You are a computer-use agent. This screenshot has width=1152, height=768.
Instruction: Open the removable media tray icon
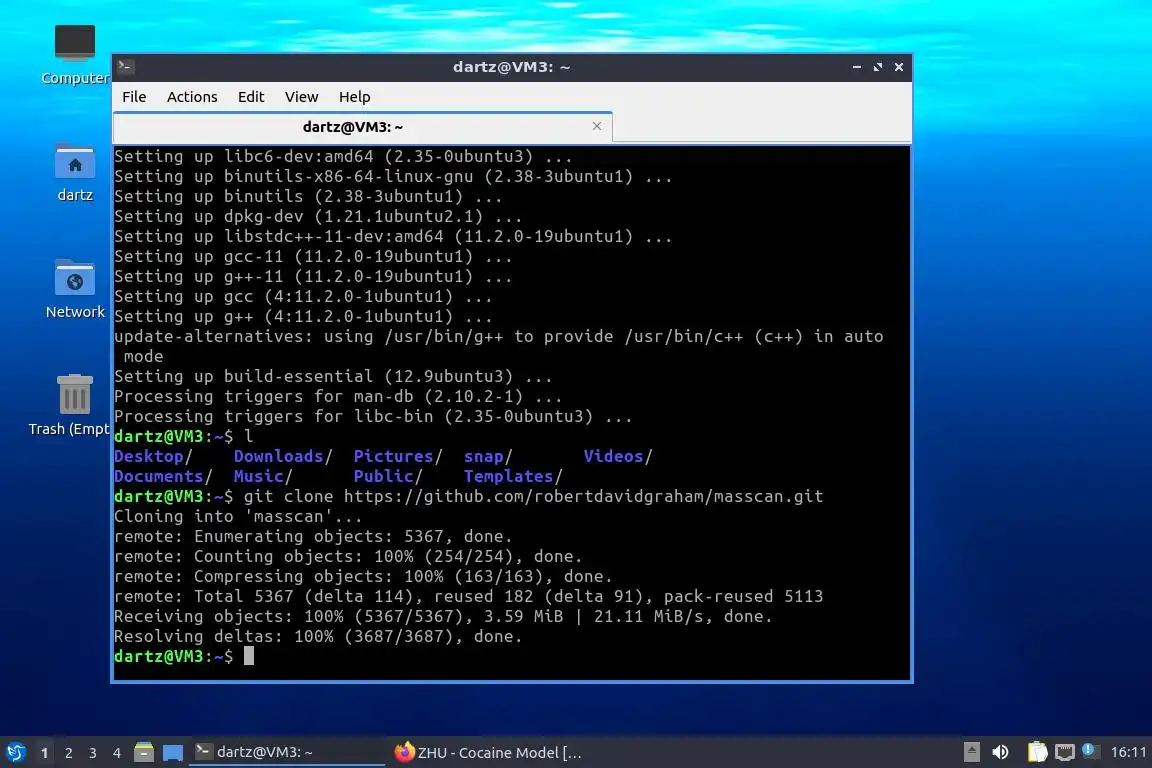(x=971, y=752)
